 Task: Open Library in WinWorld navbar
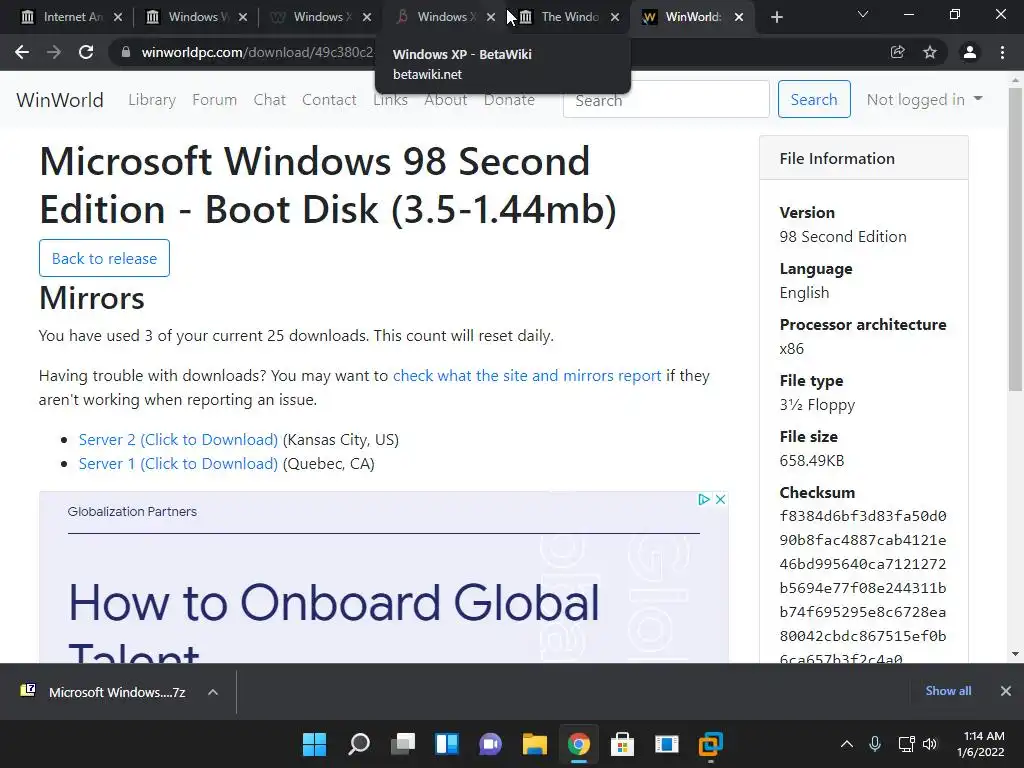pyautogui.click(x=152, y=100)
